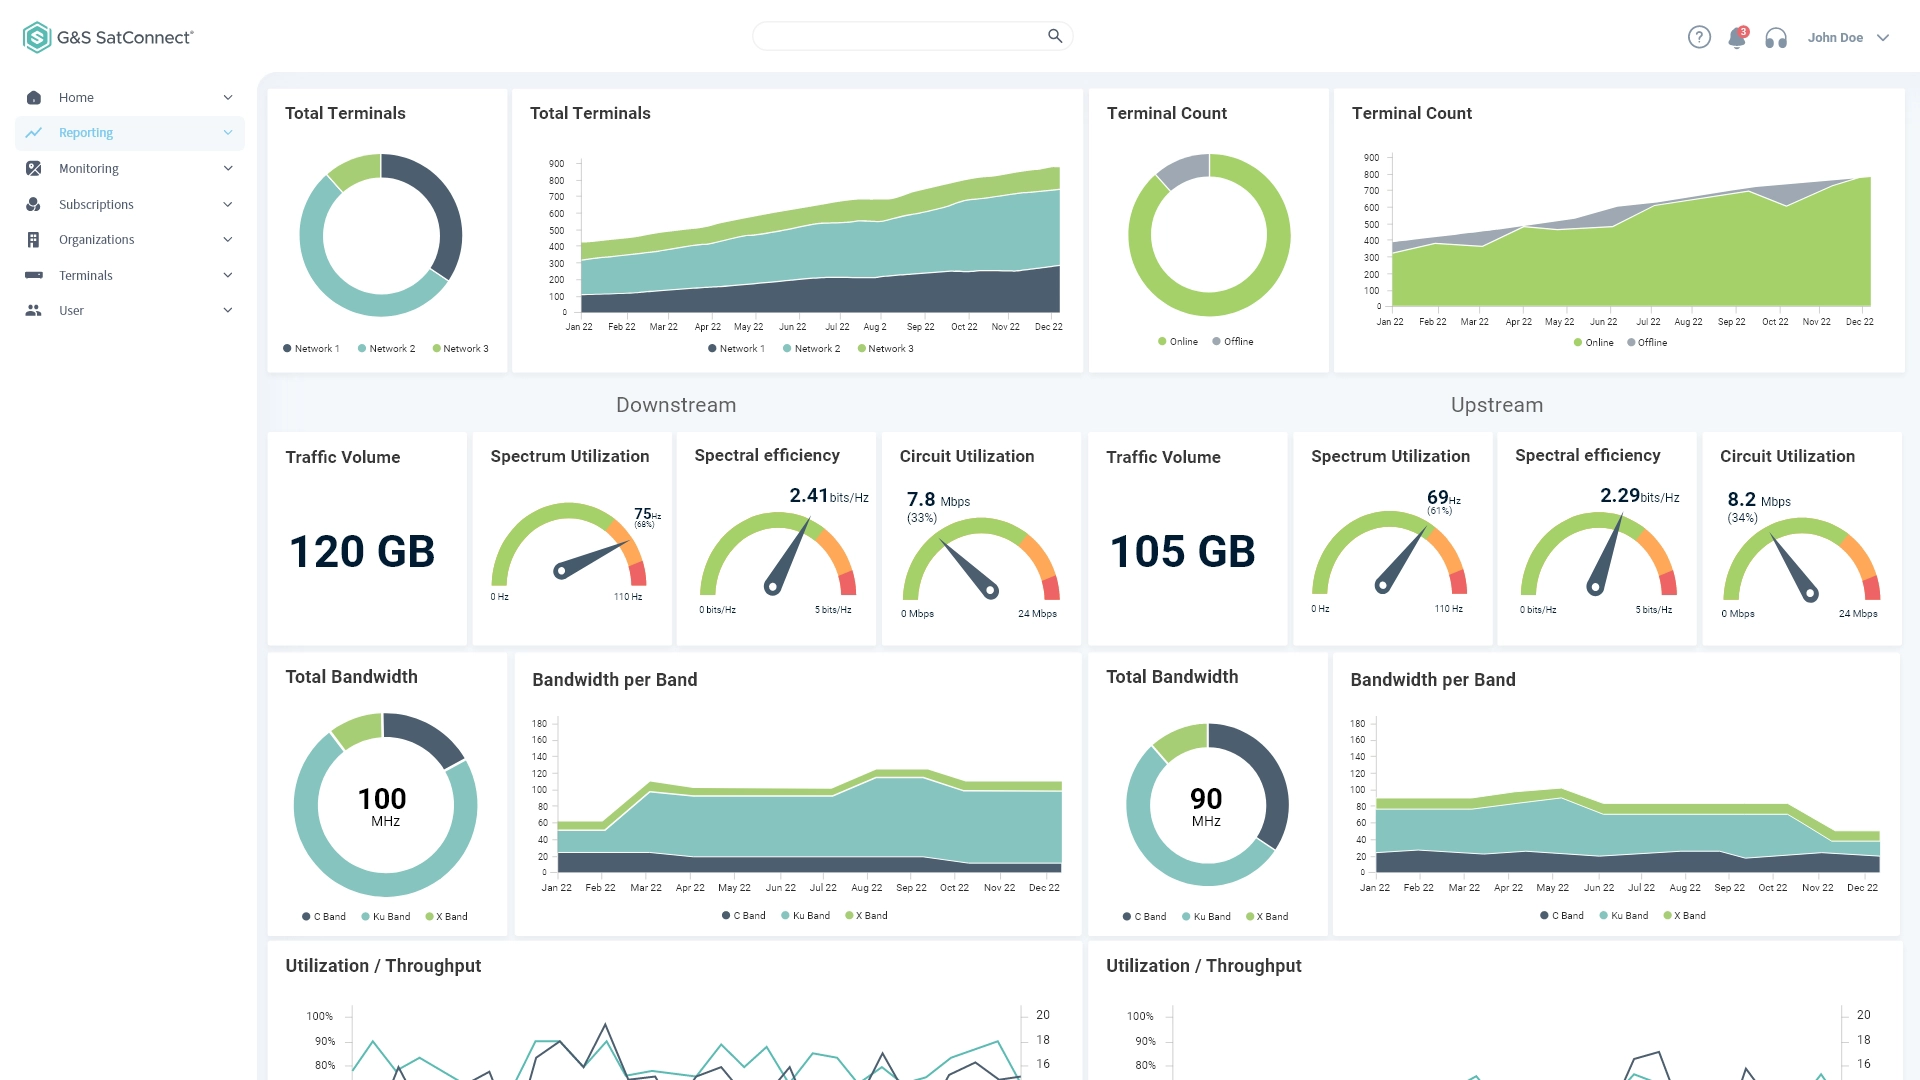Toggle Offline legend under Terminal Count area chart
This screenshot has width=1920, height=1080.
click(1647, 343)
